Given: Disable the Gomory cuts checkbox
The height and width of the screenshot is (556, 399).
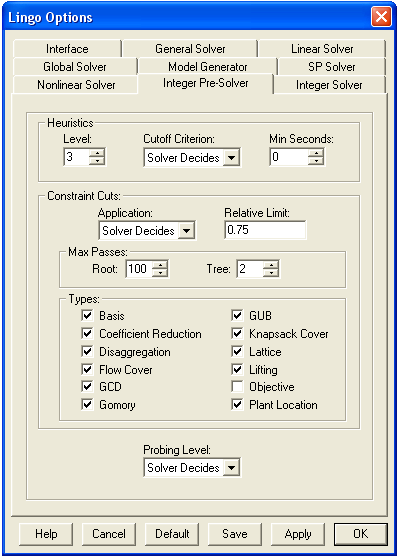Looking at the screenshot, I should pyautogui.click(x=87, y=404).
